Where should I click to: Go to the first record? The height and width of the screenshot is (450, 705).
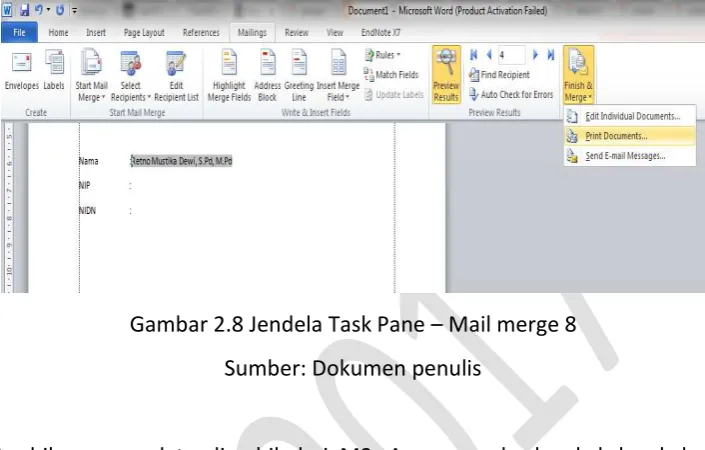pyautogui.click(x=474, y=55)
